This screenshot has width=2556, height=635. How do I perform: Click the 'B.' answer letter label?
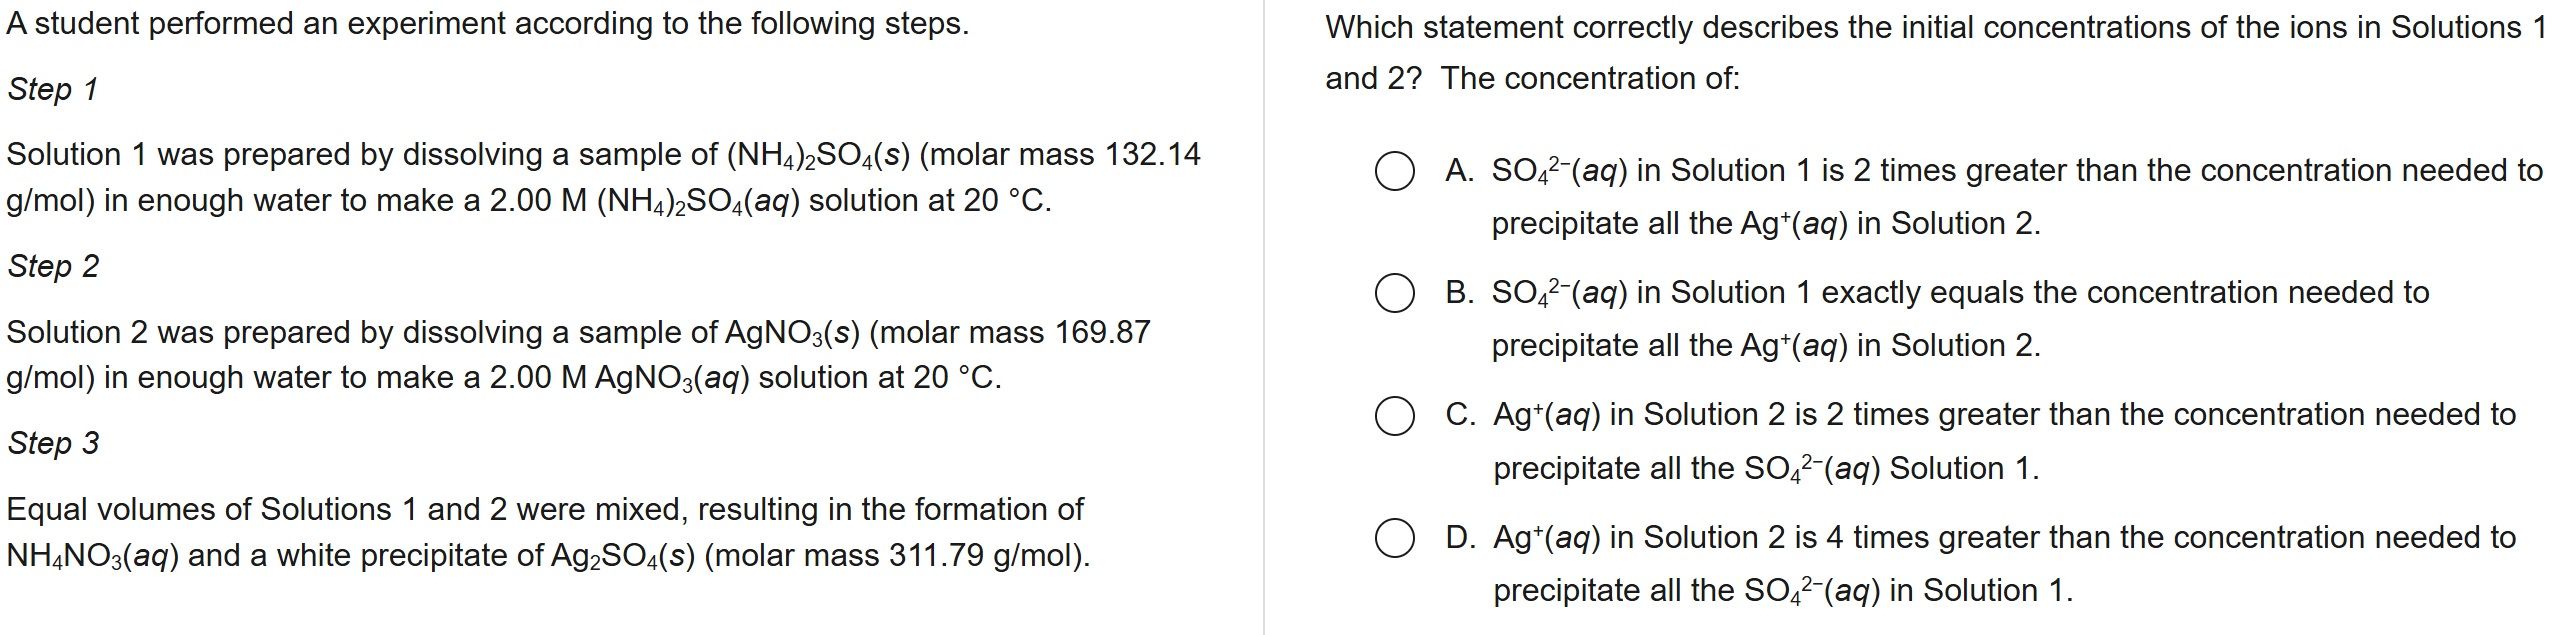tap(1459, 293)
